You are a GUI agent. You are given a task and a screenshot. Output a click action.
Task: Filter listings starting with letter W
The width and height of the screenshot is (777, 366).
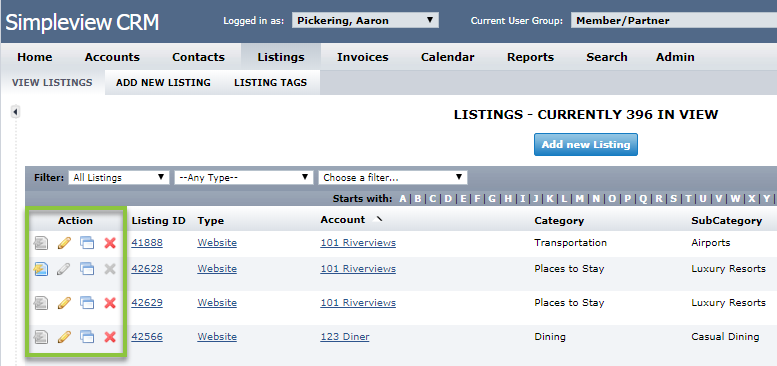click(735, 199)
